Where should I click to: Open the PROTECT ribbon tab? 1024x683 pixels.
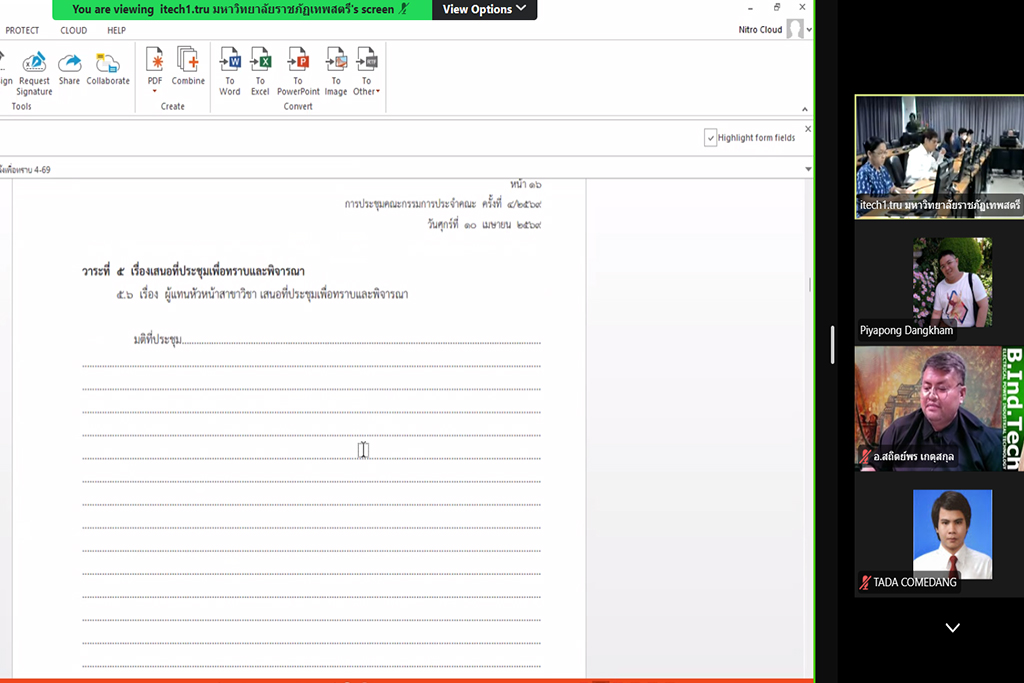coord(22,31)
